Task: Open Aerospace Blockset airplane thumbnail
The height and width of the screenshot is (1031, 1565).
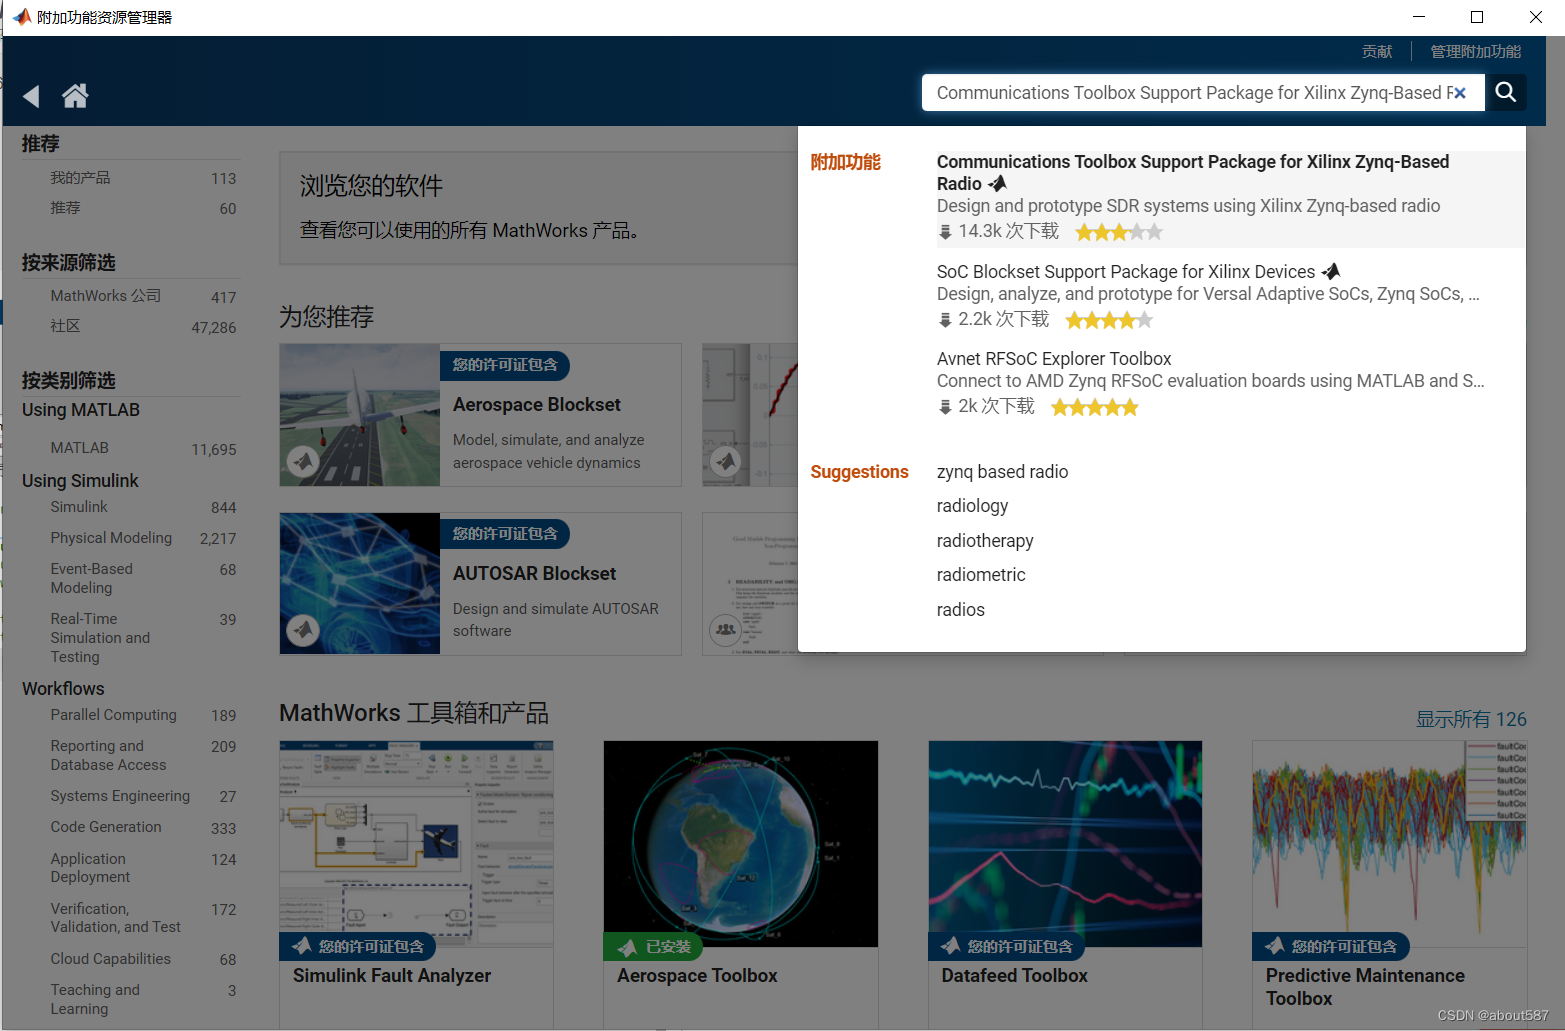Action: click(360, 415)
